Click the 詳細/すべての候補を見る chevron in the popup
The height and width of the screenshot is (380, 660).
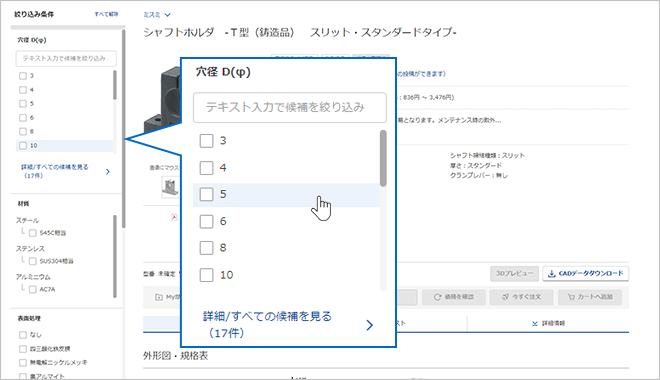tap(370, 325)
